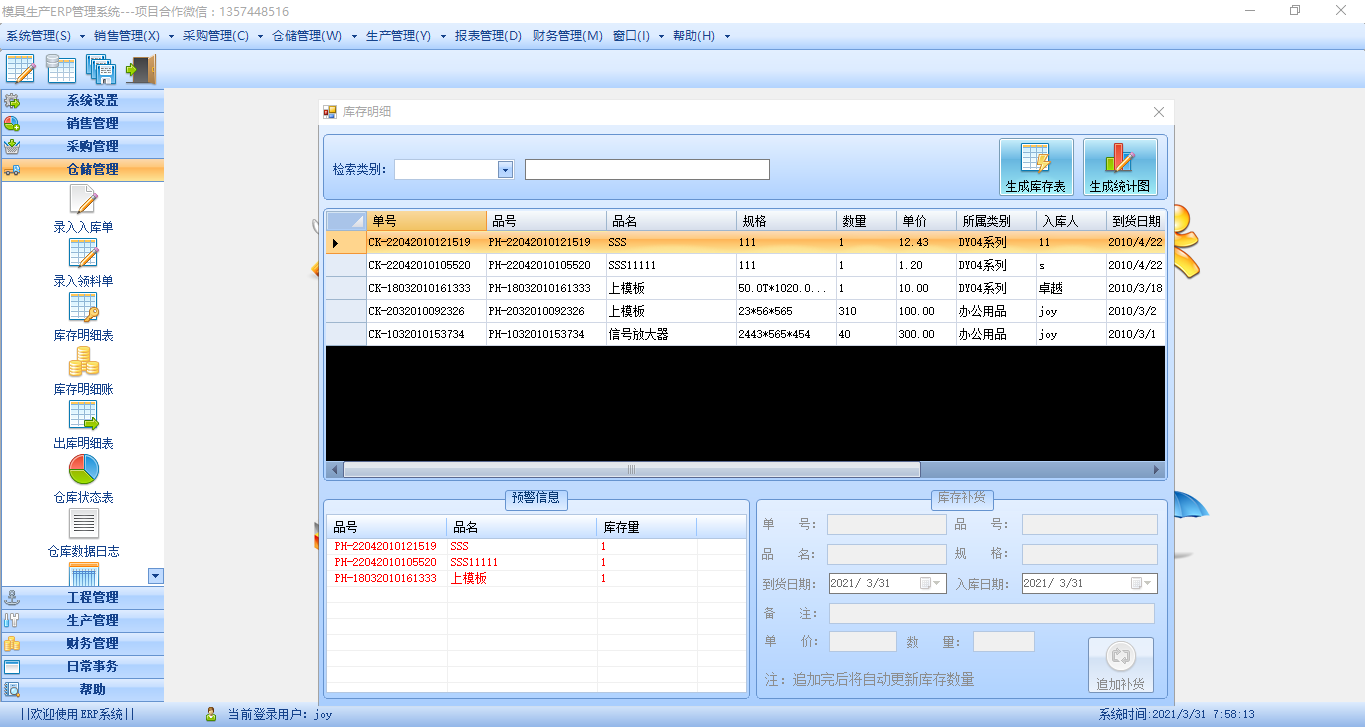The height and width of the screenshot is (727, 1365).
Task: Click the horizontal scrollbar thumb in grid
Action: 632,470
